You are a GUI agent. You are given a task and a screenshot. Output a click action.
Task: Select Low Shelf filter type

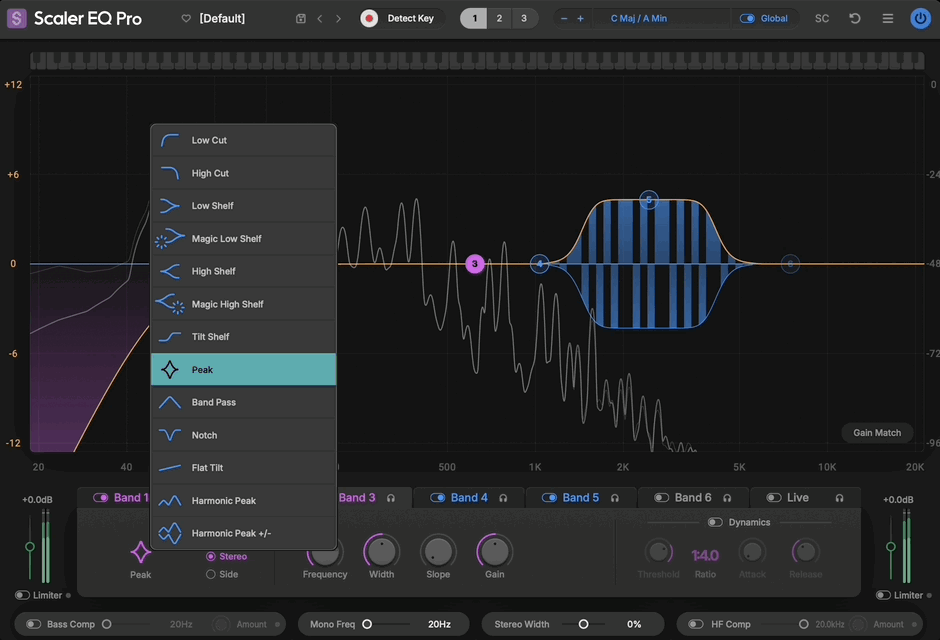pos(243,206)
